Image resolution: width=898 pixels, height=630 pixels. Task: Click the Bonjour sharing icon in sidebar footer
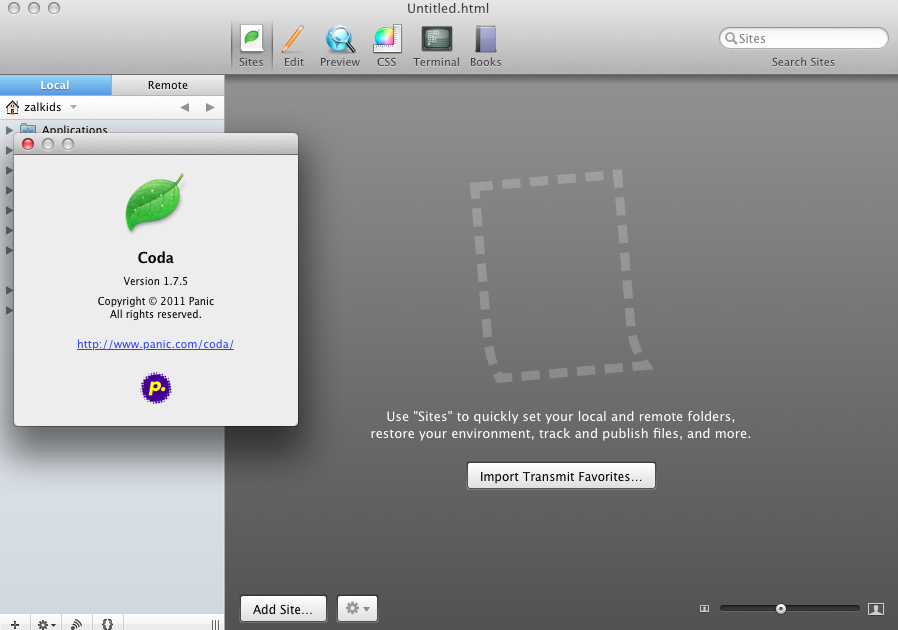(76, 624)
